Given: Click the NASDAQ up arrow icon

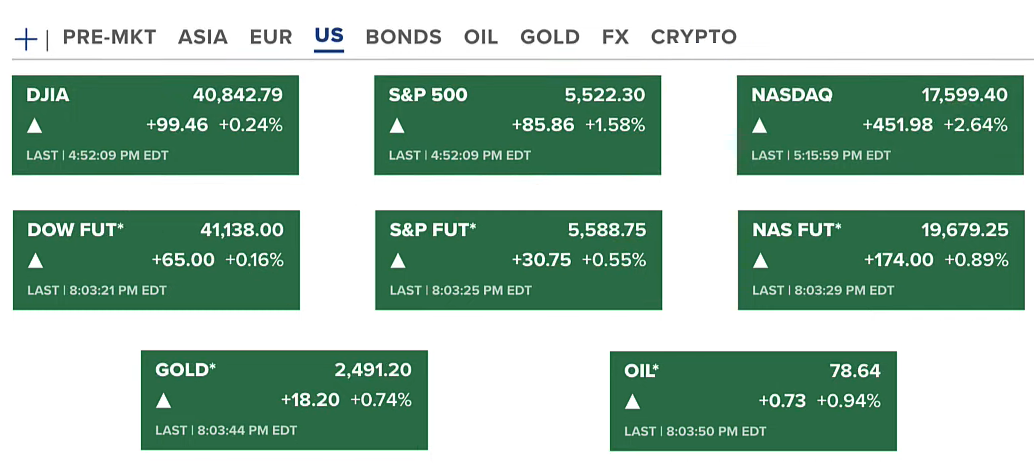Looking at the screenshot, I should (759, 126).
